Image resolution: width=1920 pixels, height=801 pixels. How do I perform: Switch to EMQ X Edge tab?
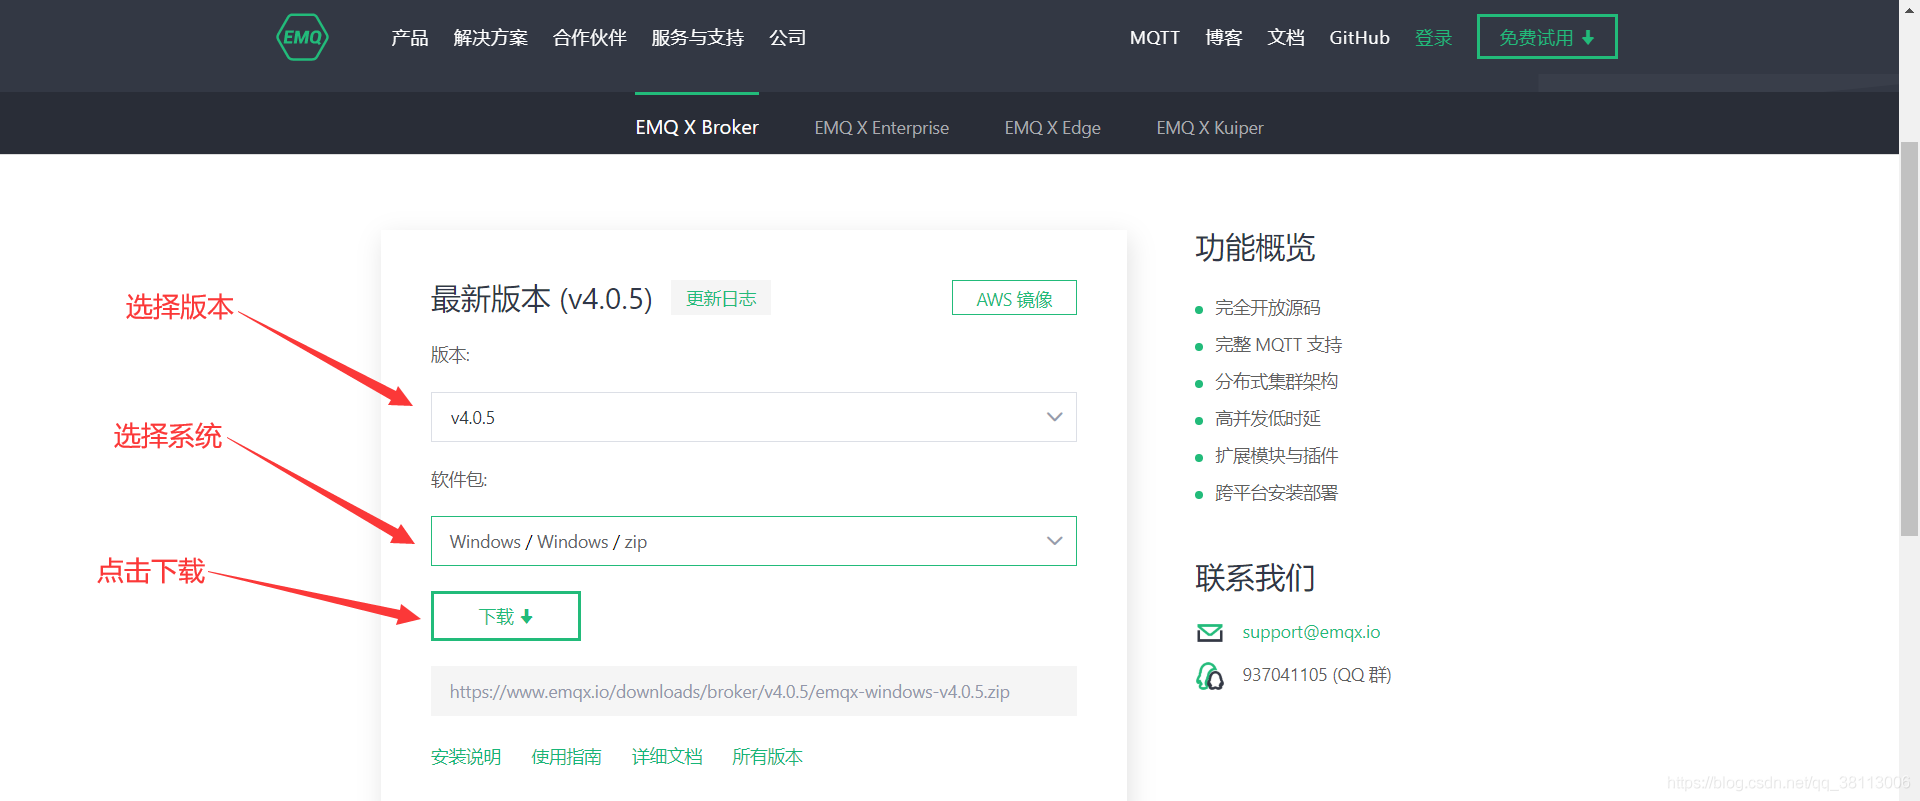tap(1053, 128)
